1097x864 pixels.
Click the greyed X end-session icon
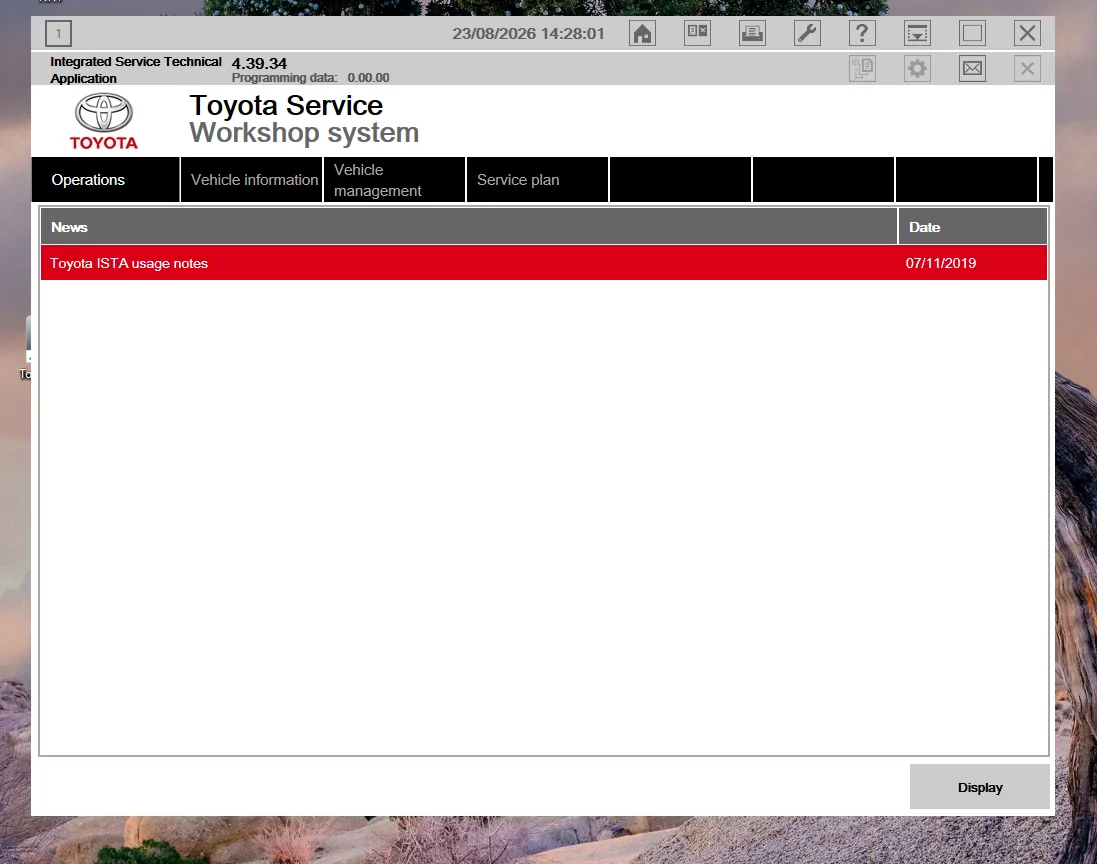[x=1027, y=69]
